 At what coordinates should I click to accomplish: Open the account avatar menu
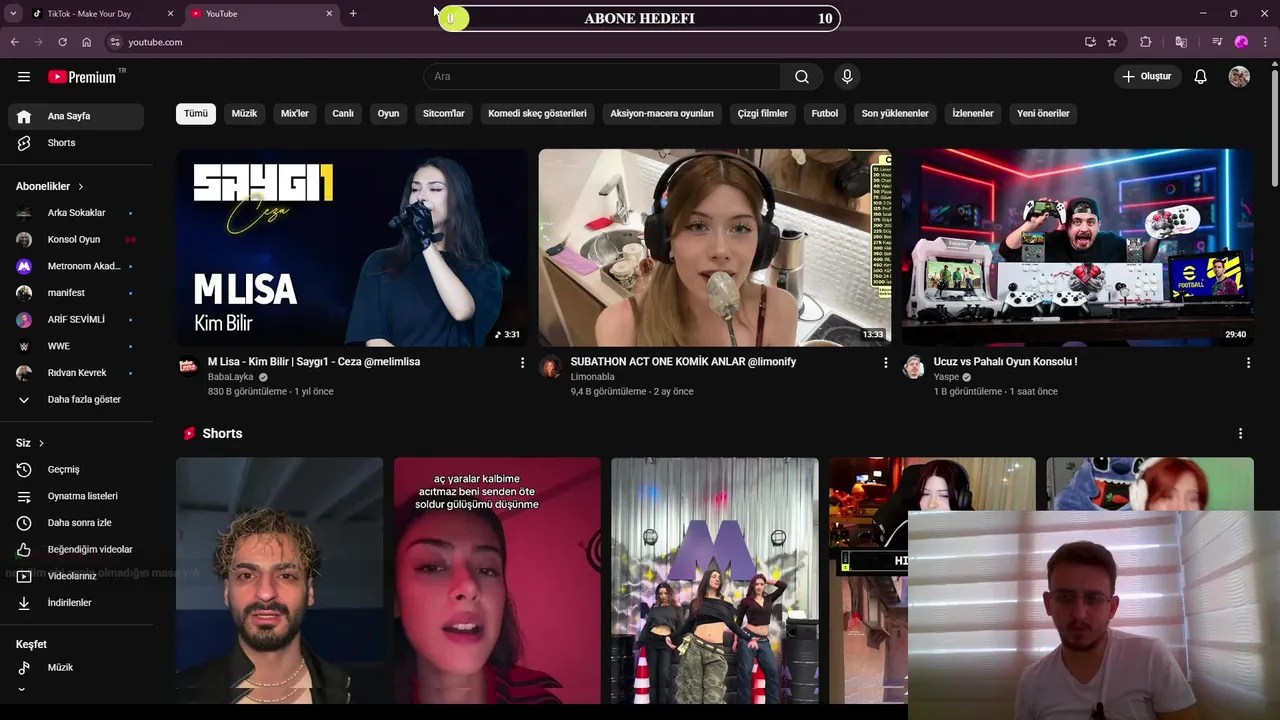coord(1239,77)
